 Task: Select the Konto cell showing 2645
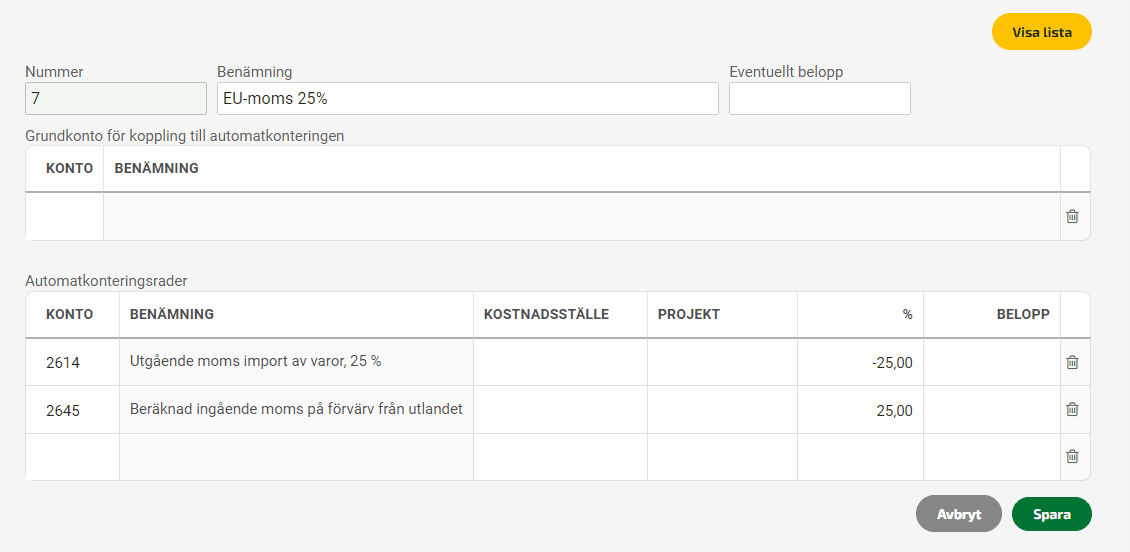[73, 409]
